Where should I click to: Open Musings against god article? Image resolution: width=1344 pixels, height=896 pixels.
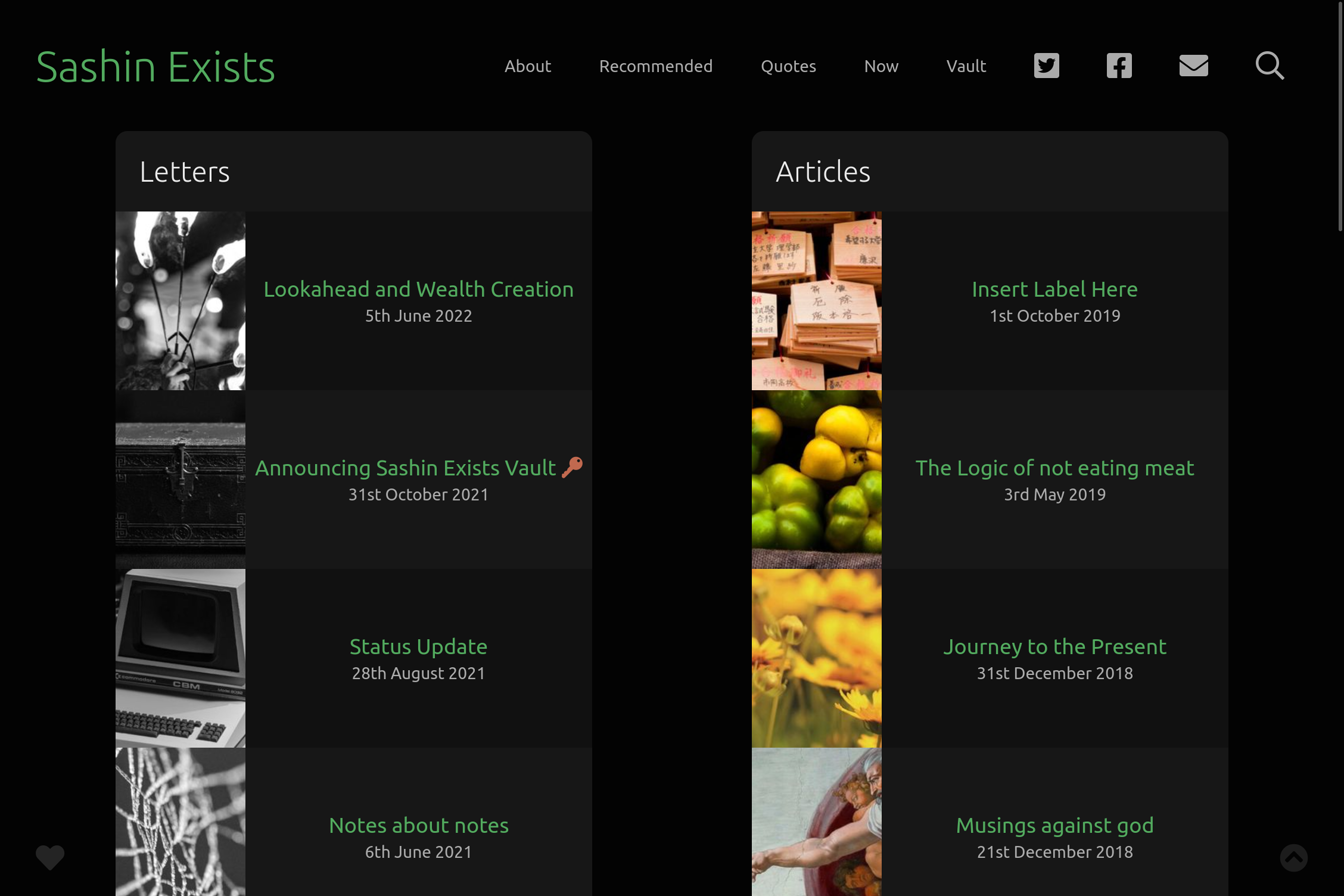click(x=1054, y=825)
